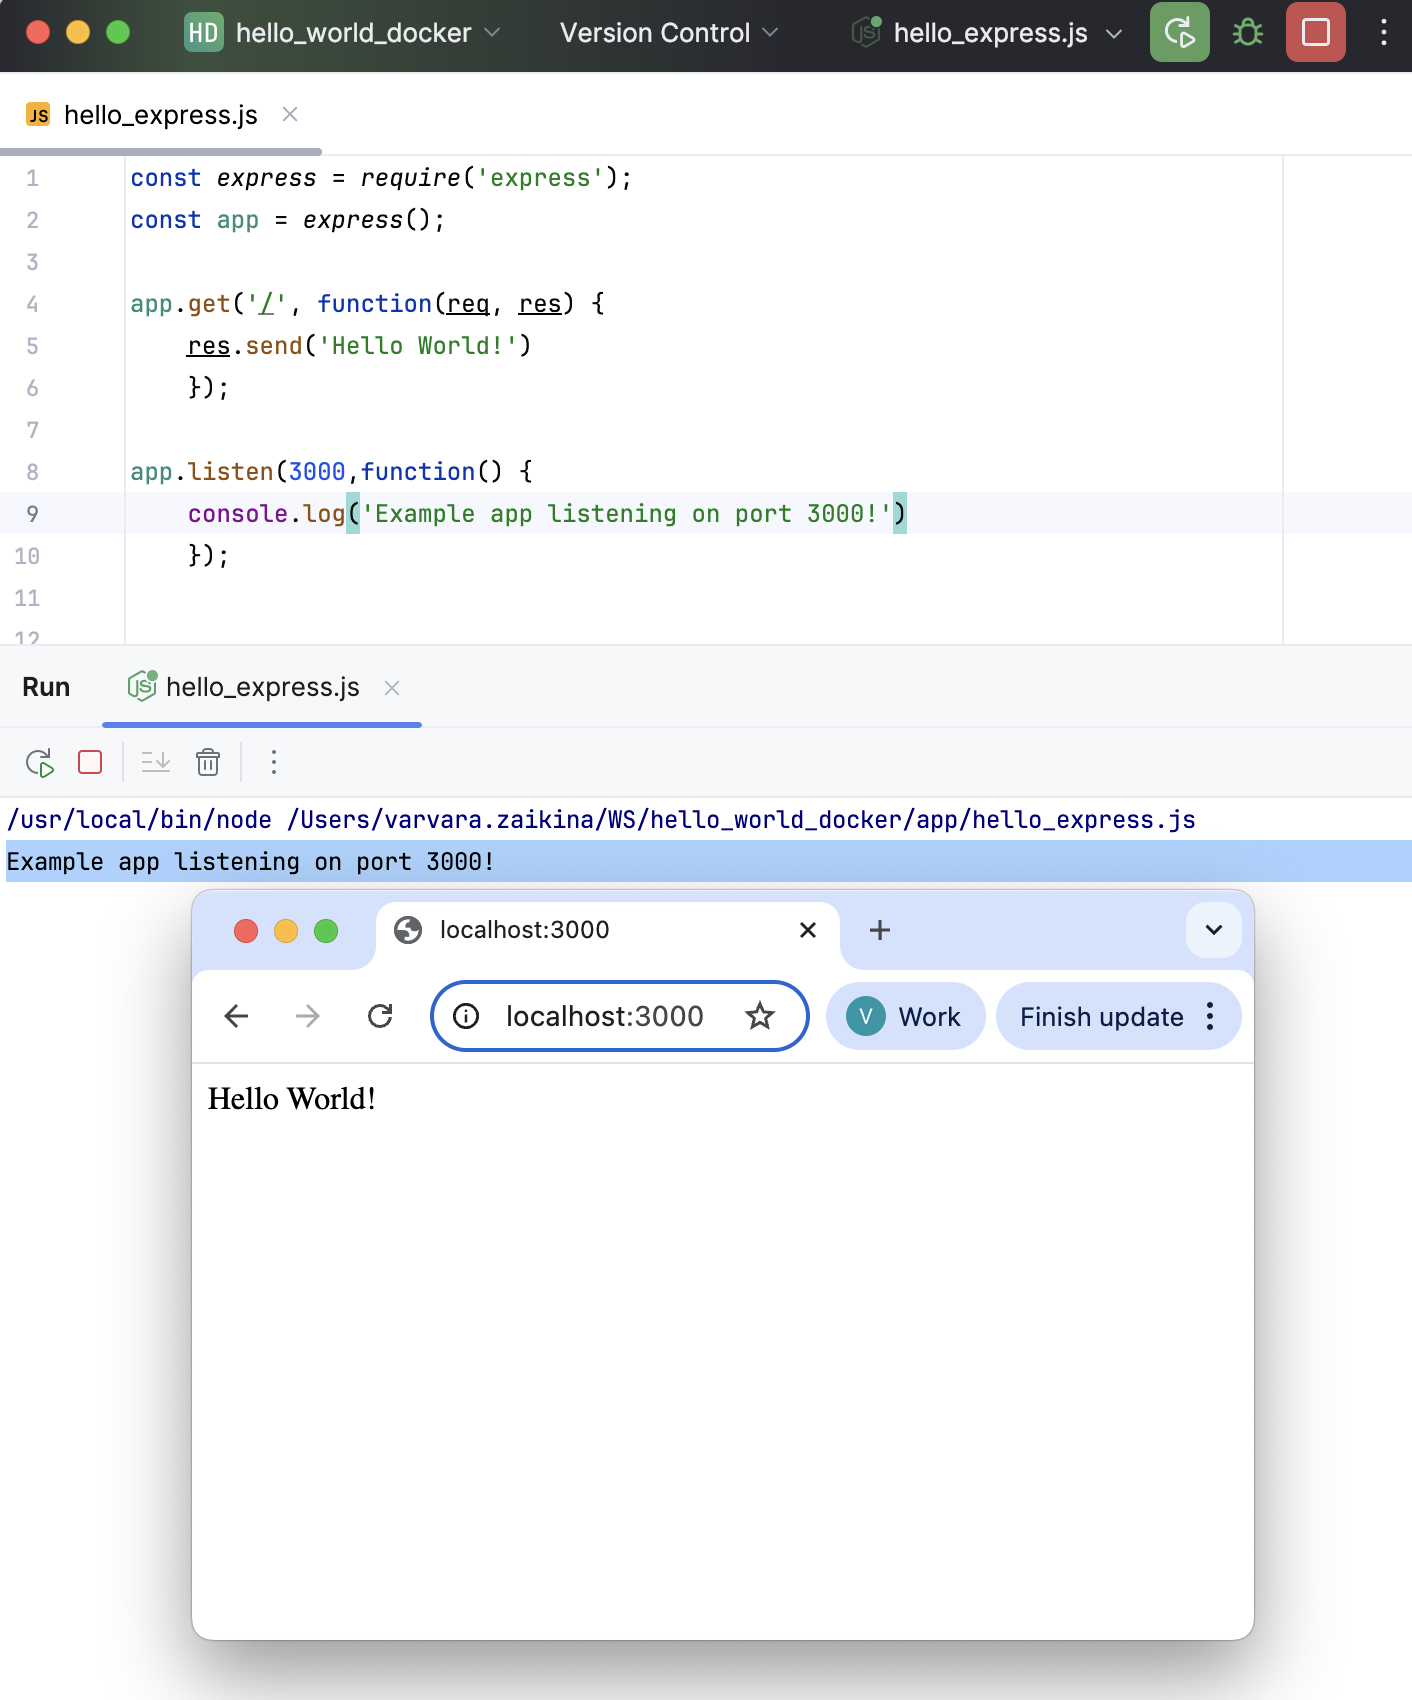Open the Work profile button in browser
Viewport: 1412px width, 1700px height.
coord(905,1017)
